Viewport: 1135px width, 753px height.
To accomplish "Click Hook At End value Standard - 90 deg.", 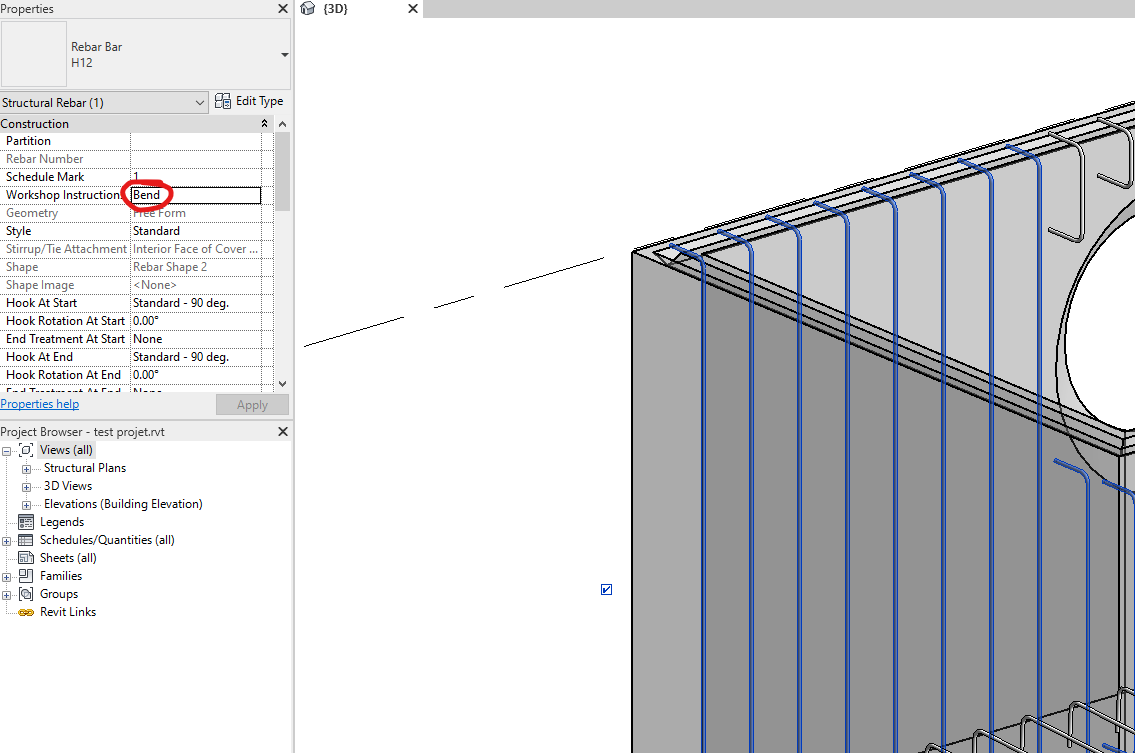I will (195, 357).
